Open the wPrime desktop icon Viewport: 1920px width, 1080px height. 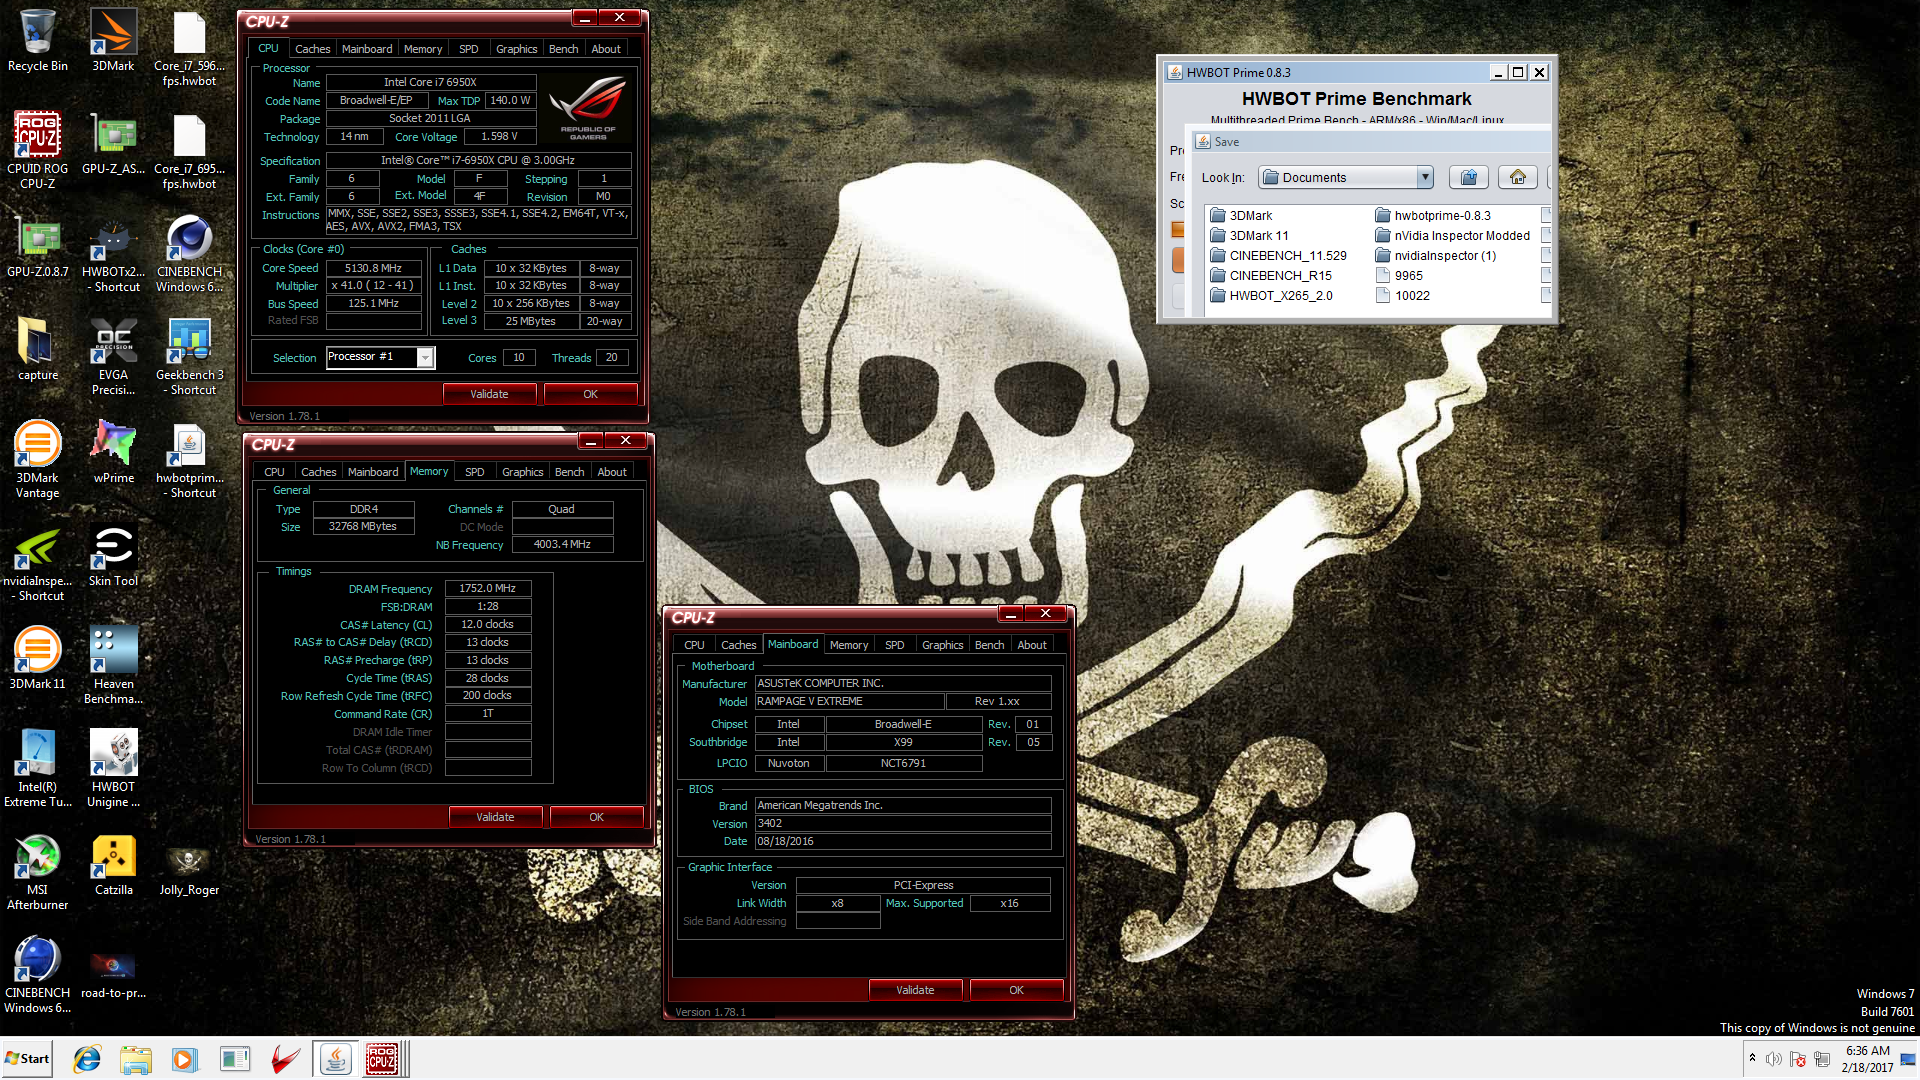coord(113,452)
